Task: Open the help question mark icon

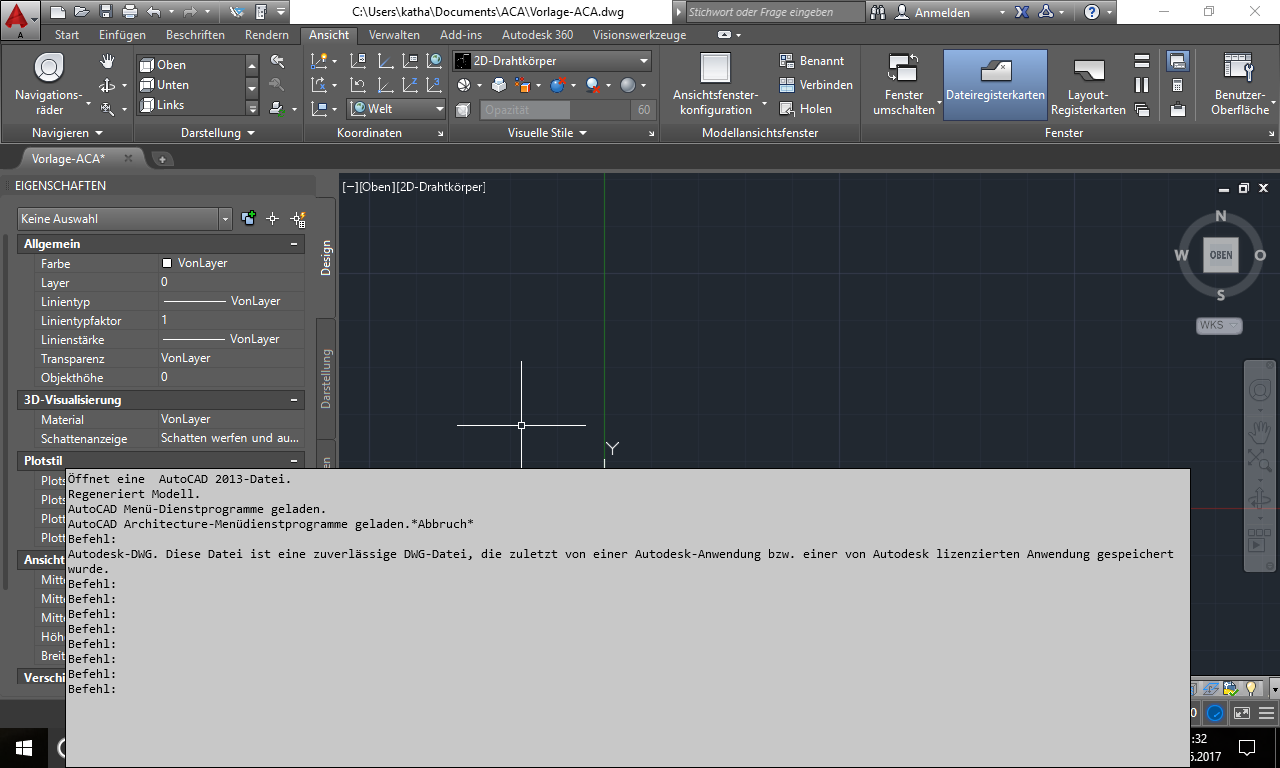Action: click(1092, 12)
